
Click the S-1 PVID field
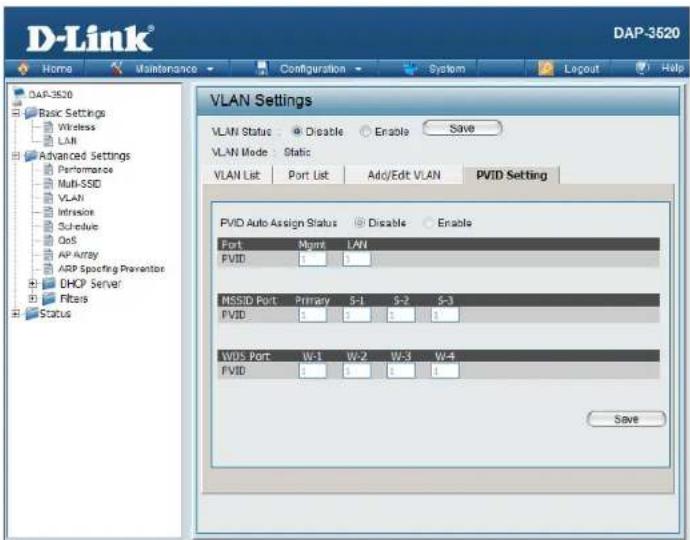click(356, 315)
